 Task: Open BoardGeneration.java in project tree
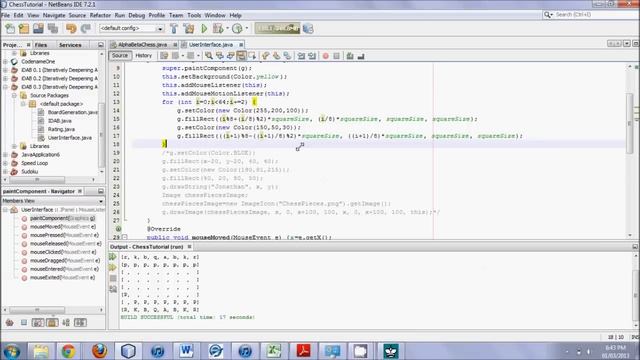coord(73,112)
